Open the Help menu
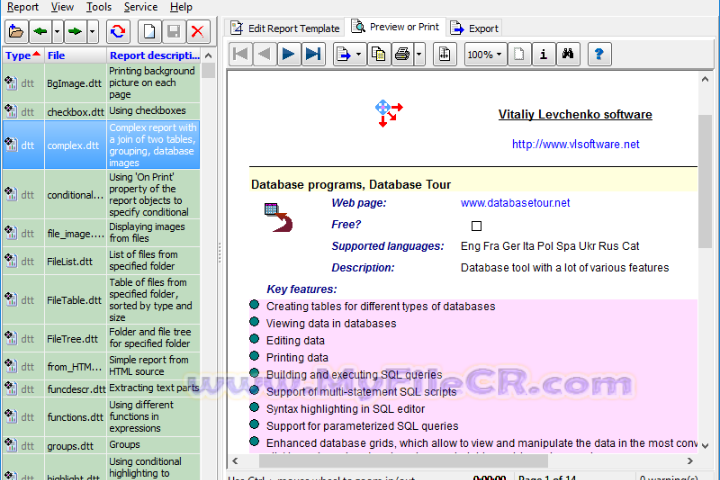 point(181,7)
